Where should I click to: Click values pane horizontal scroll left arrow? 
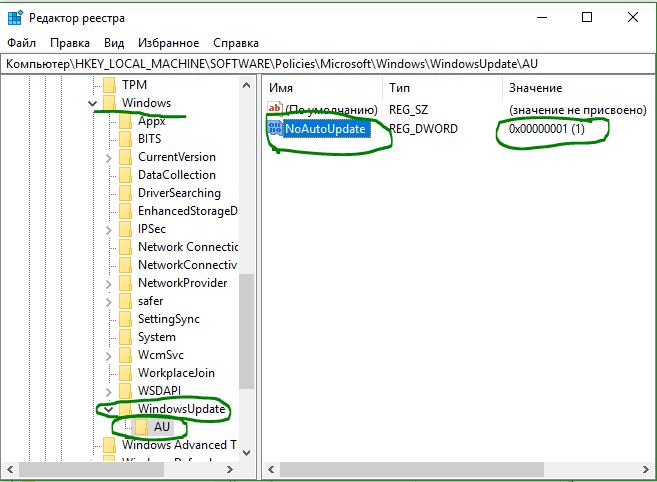pos(271,469)
